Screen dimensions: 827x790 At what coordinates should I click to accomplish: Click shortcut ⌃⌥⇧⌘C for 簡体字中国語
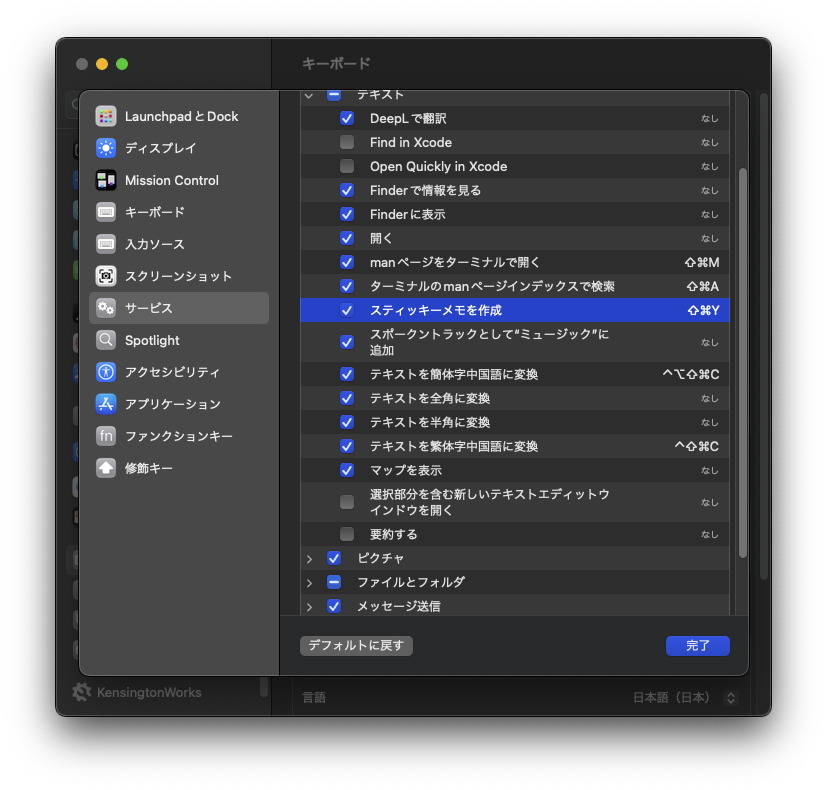691,374
